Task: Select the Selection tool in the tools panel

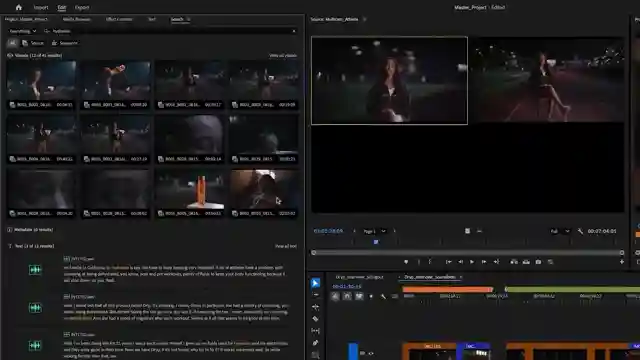Action: [316, 283]
